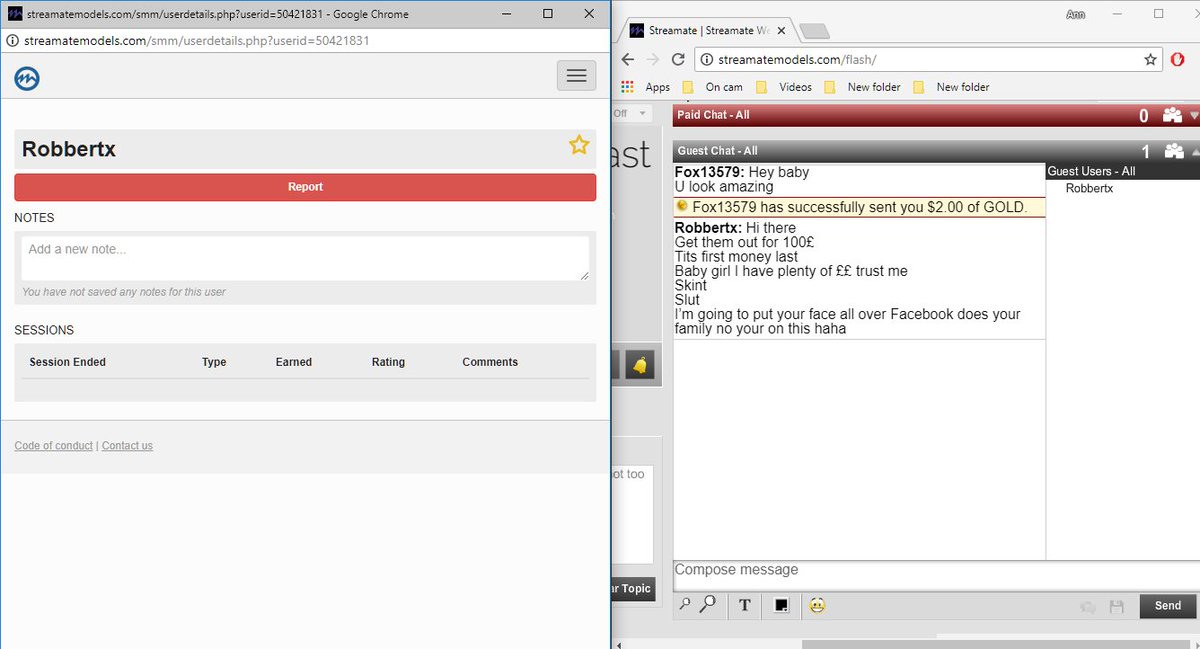The height and width of the screenshot is (649, 1200).
Task: Open the emoticon smiley picker
Action: click(818, 605)
